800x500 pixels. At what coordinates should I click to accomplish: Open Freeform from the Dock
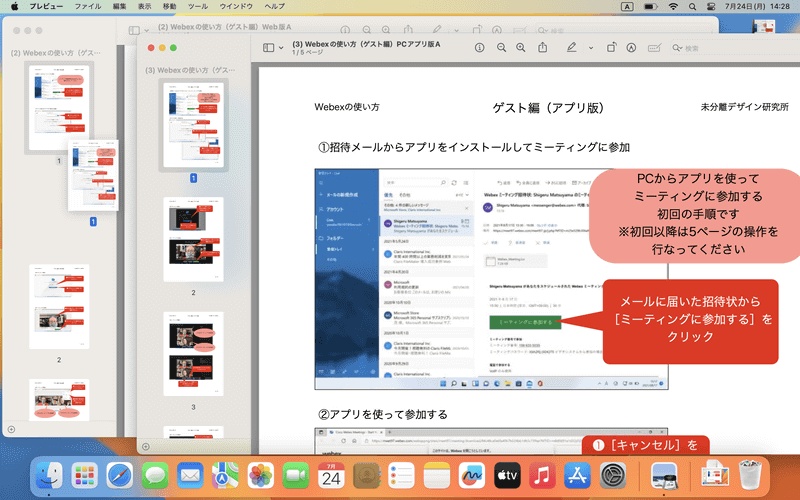(x=472, y=476)
